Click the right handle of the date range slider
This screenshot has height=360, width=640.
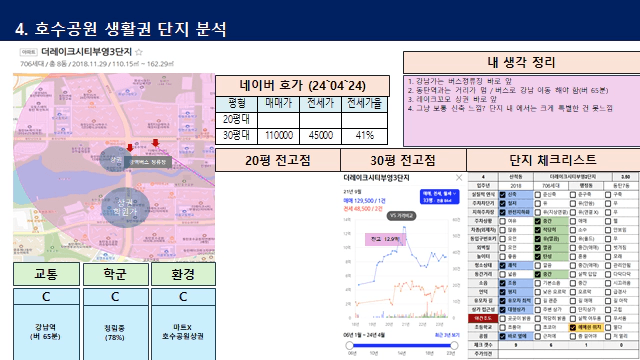click(454, 345)
